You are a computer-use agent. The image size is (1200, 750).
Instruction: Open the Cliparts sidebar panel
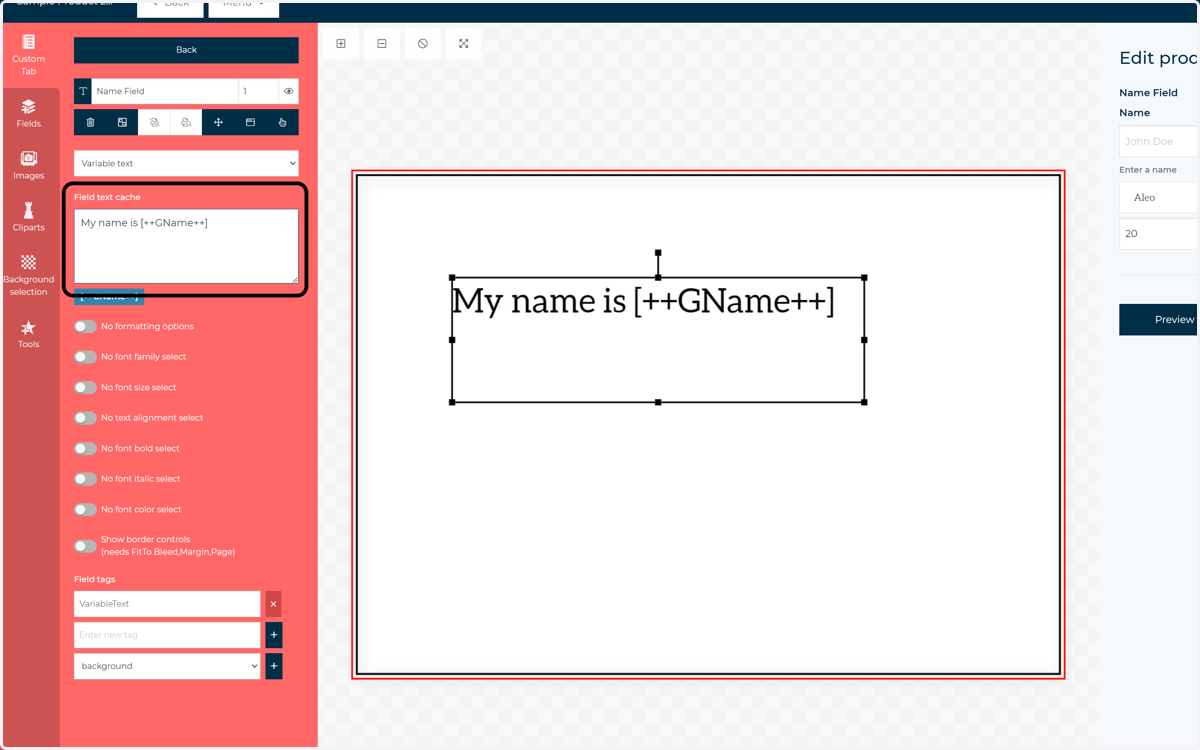coord(29,215)
